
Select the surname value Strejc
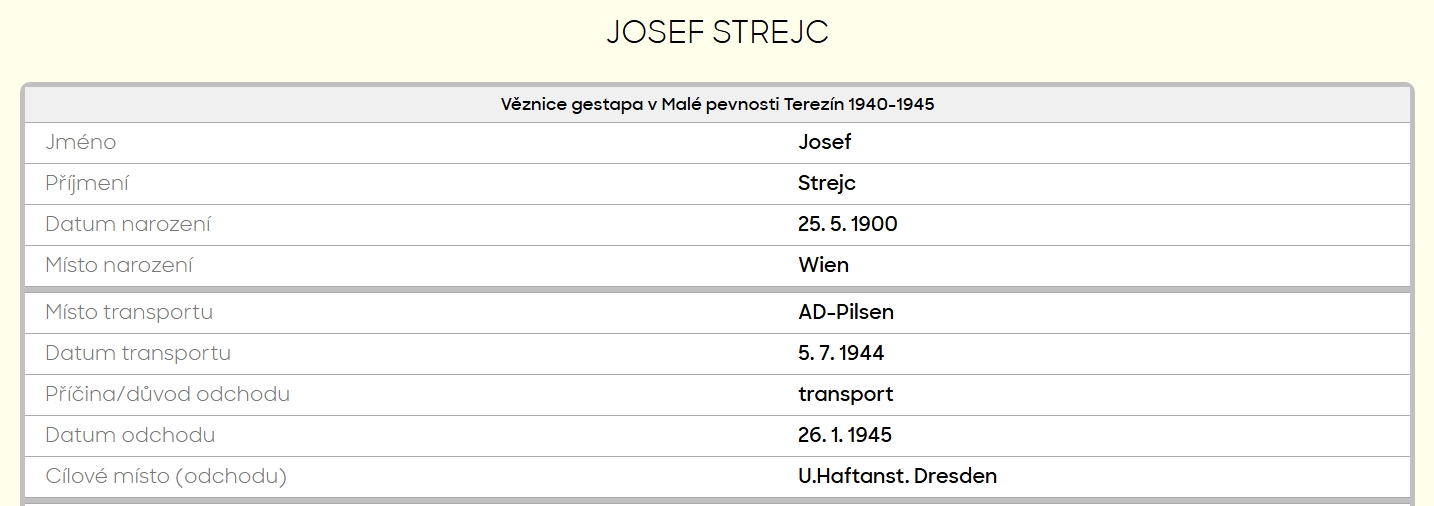coord(826,183)
